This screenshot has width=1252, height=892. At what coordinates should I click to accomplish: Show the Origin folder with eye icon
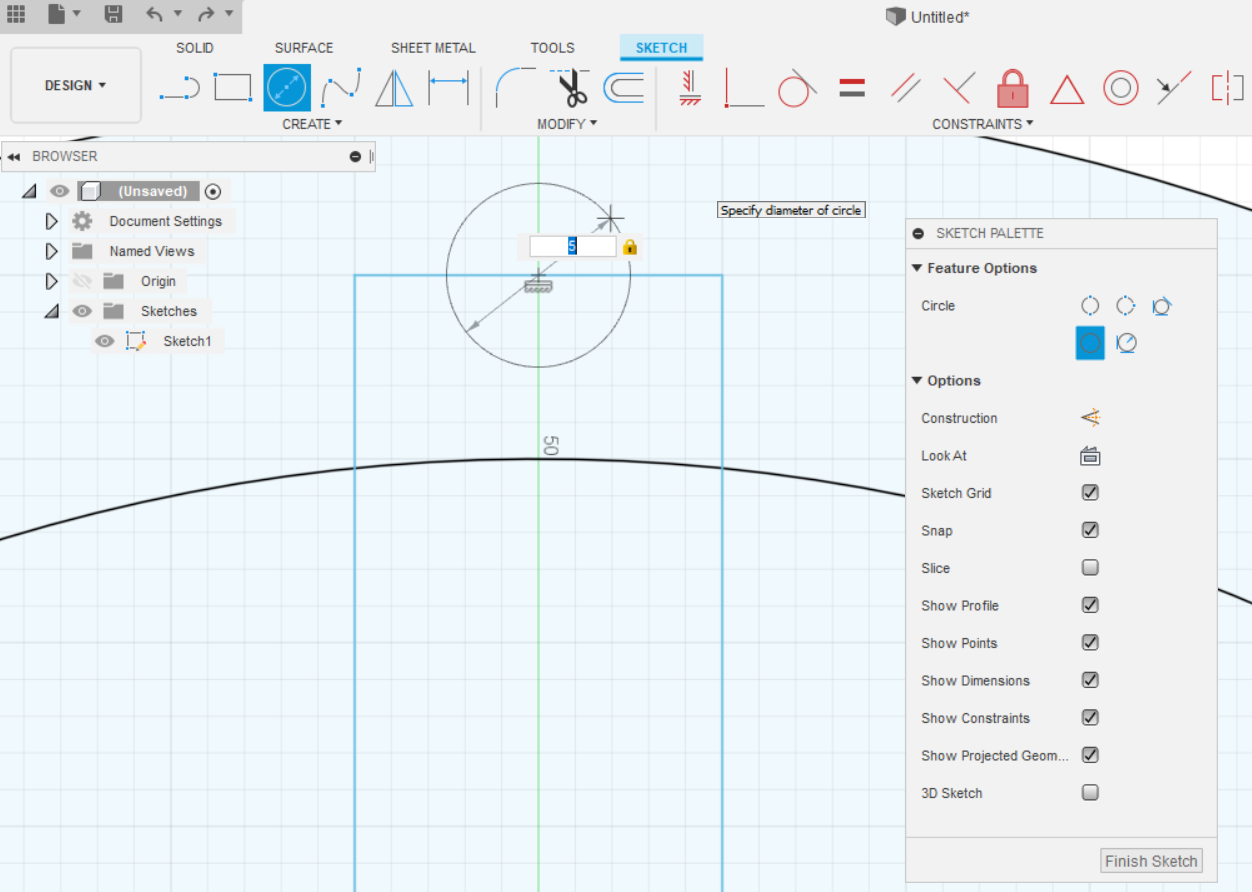[x=83, y=281]
